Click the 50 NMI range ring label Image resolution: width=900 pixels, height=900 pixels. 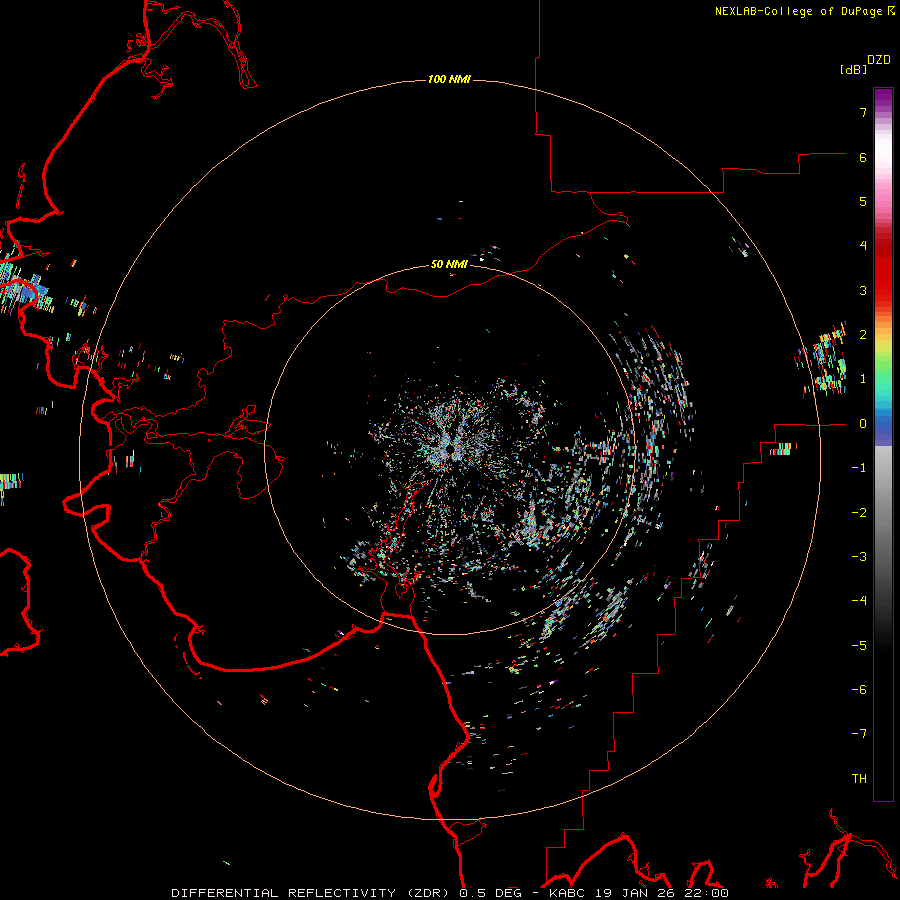pyautogui.click(x=449, y=264)
